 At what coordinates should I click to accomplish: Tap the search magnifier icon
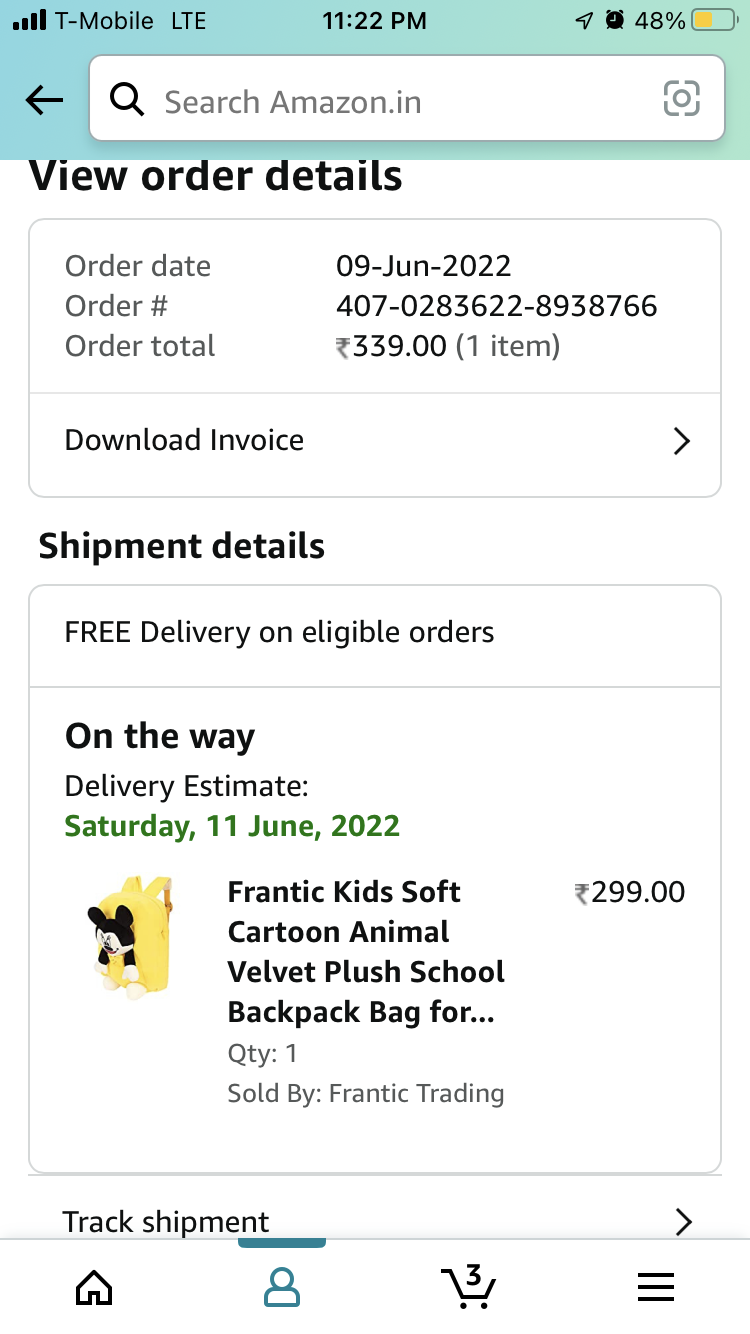128,100
